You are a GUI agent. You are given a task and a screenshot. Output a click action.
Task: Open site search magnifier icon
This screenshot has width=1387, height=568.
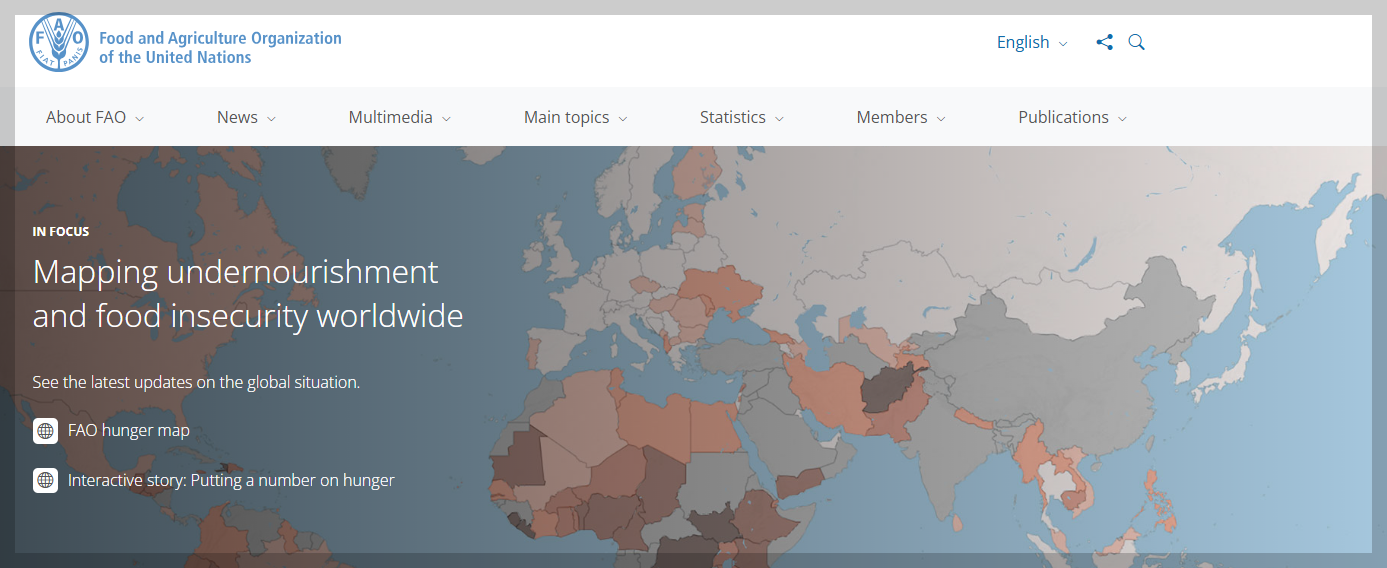coord(1136,42)
